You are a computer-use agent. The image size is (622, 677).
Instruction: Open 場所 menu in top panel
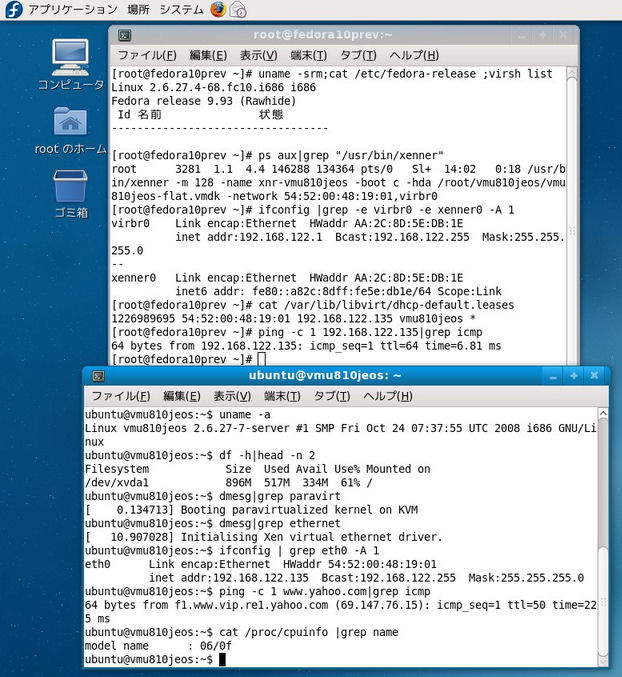138,9
